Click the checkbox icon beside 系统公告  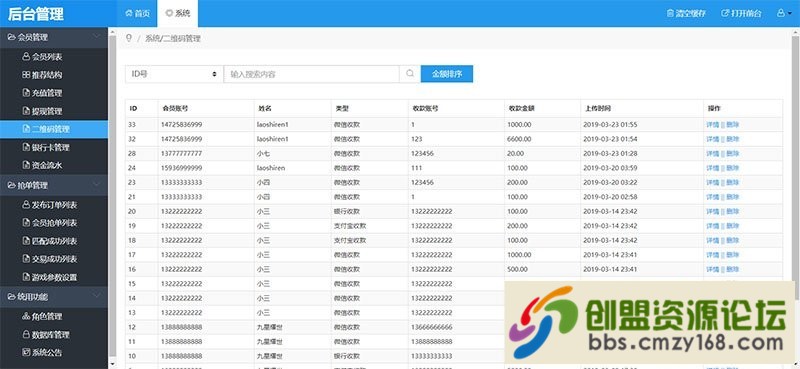tap(27, 352)
